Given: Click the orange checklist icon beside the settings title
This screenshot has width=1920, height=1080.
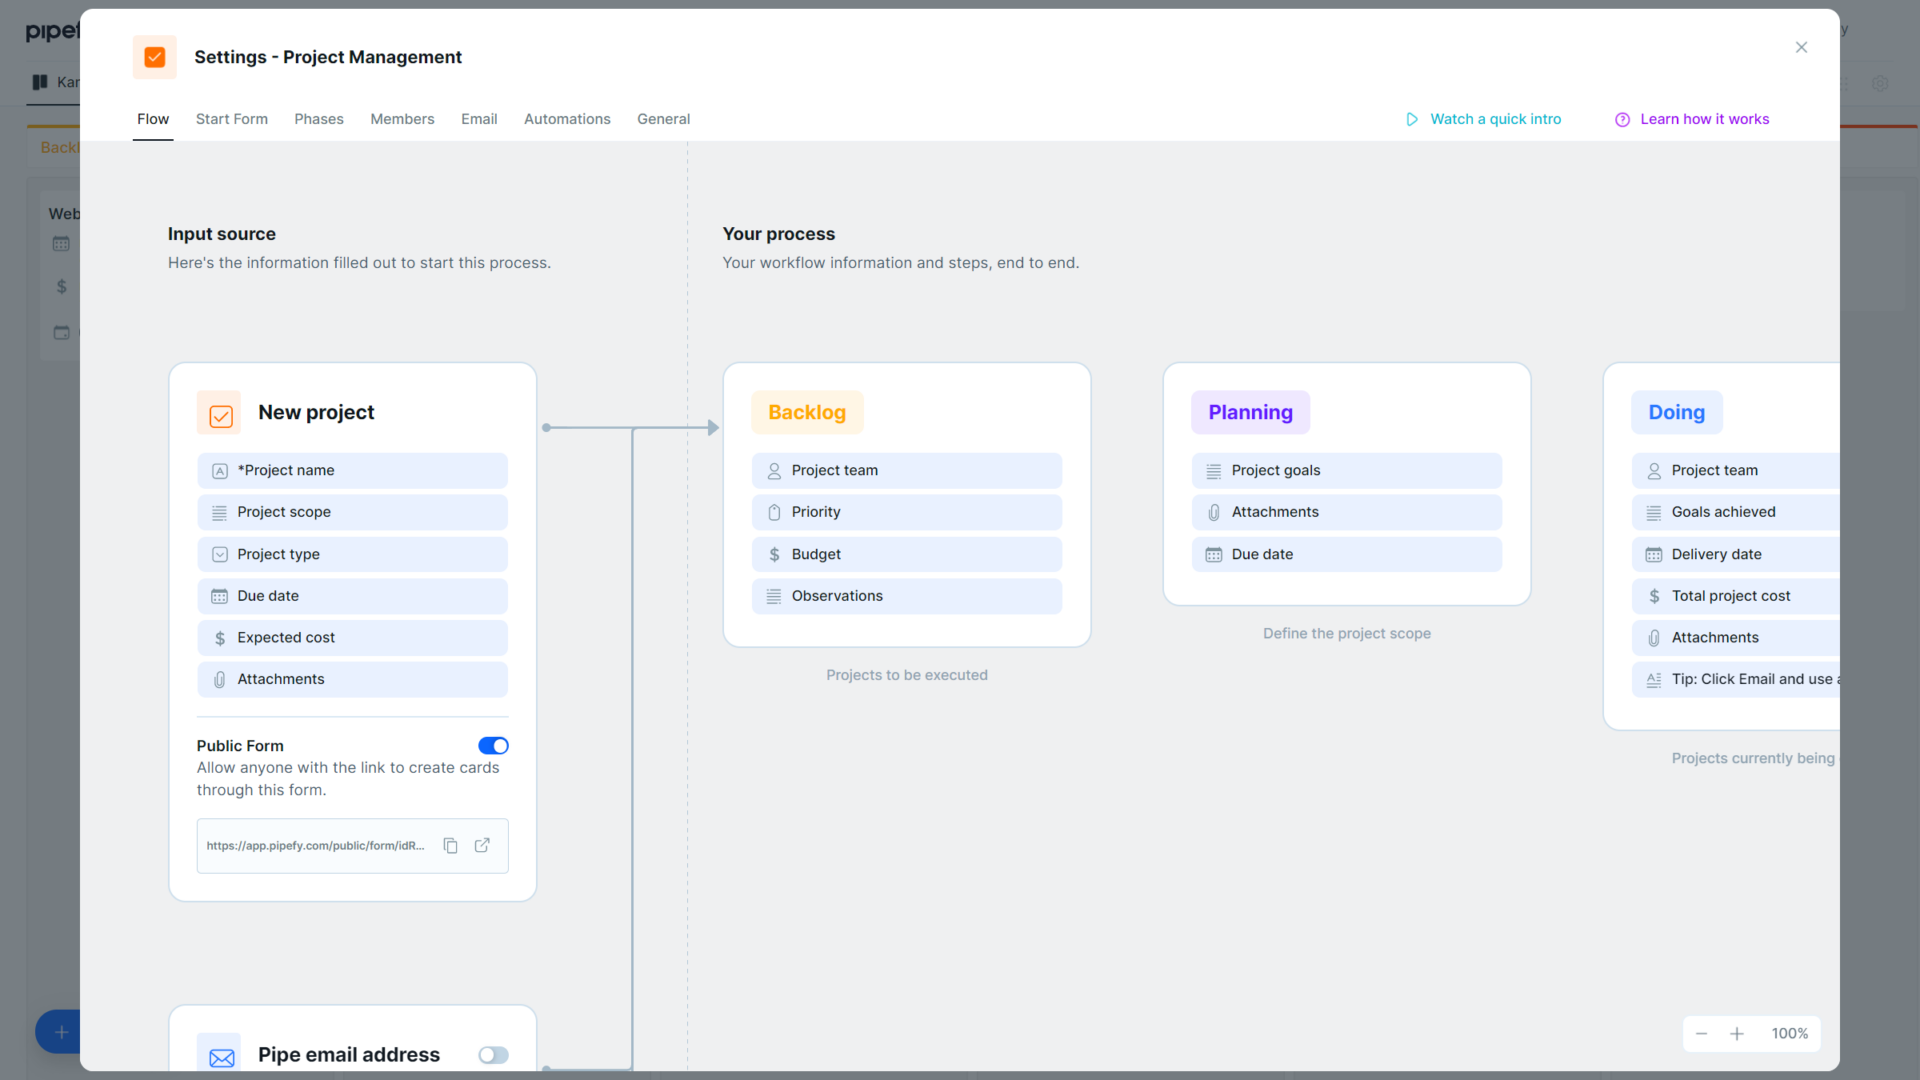Looking at the screenshot, I should point(154,57).
